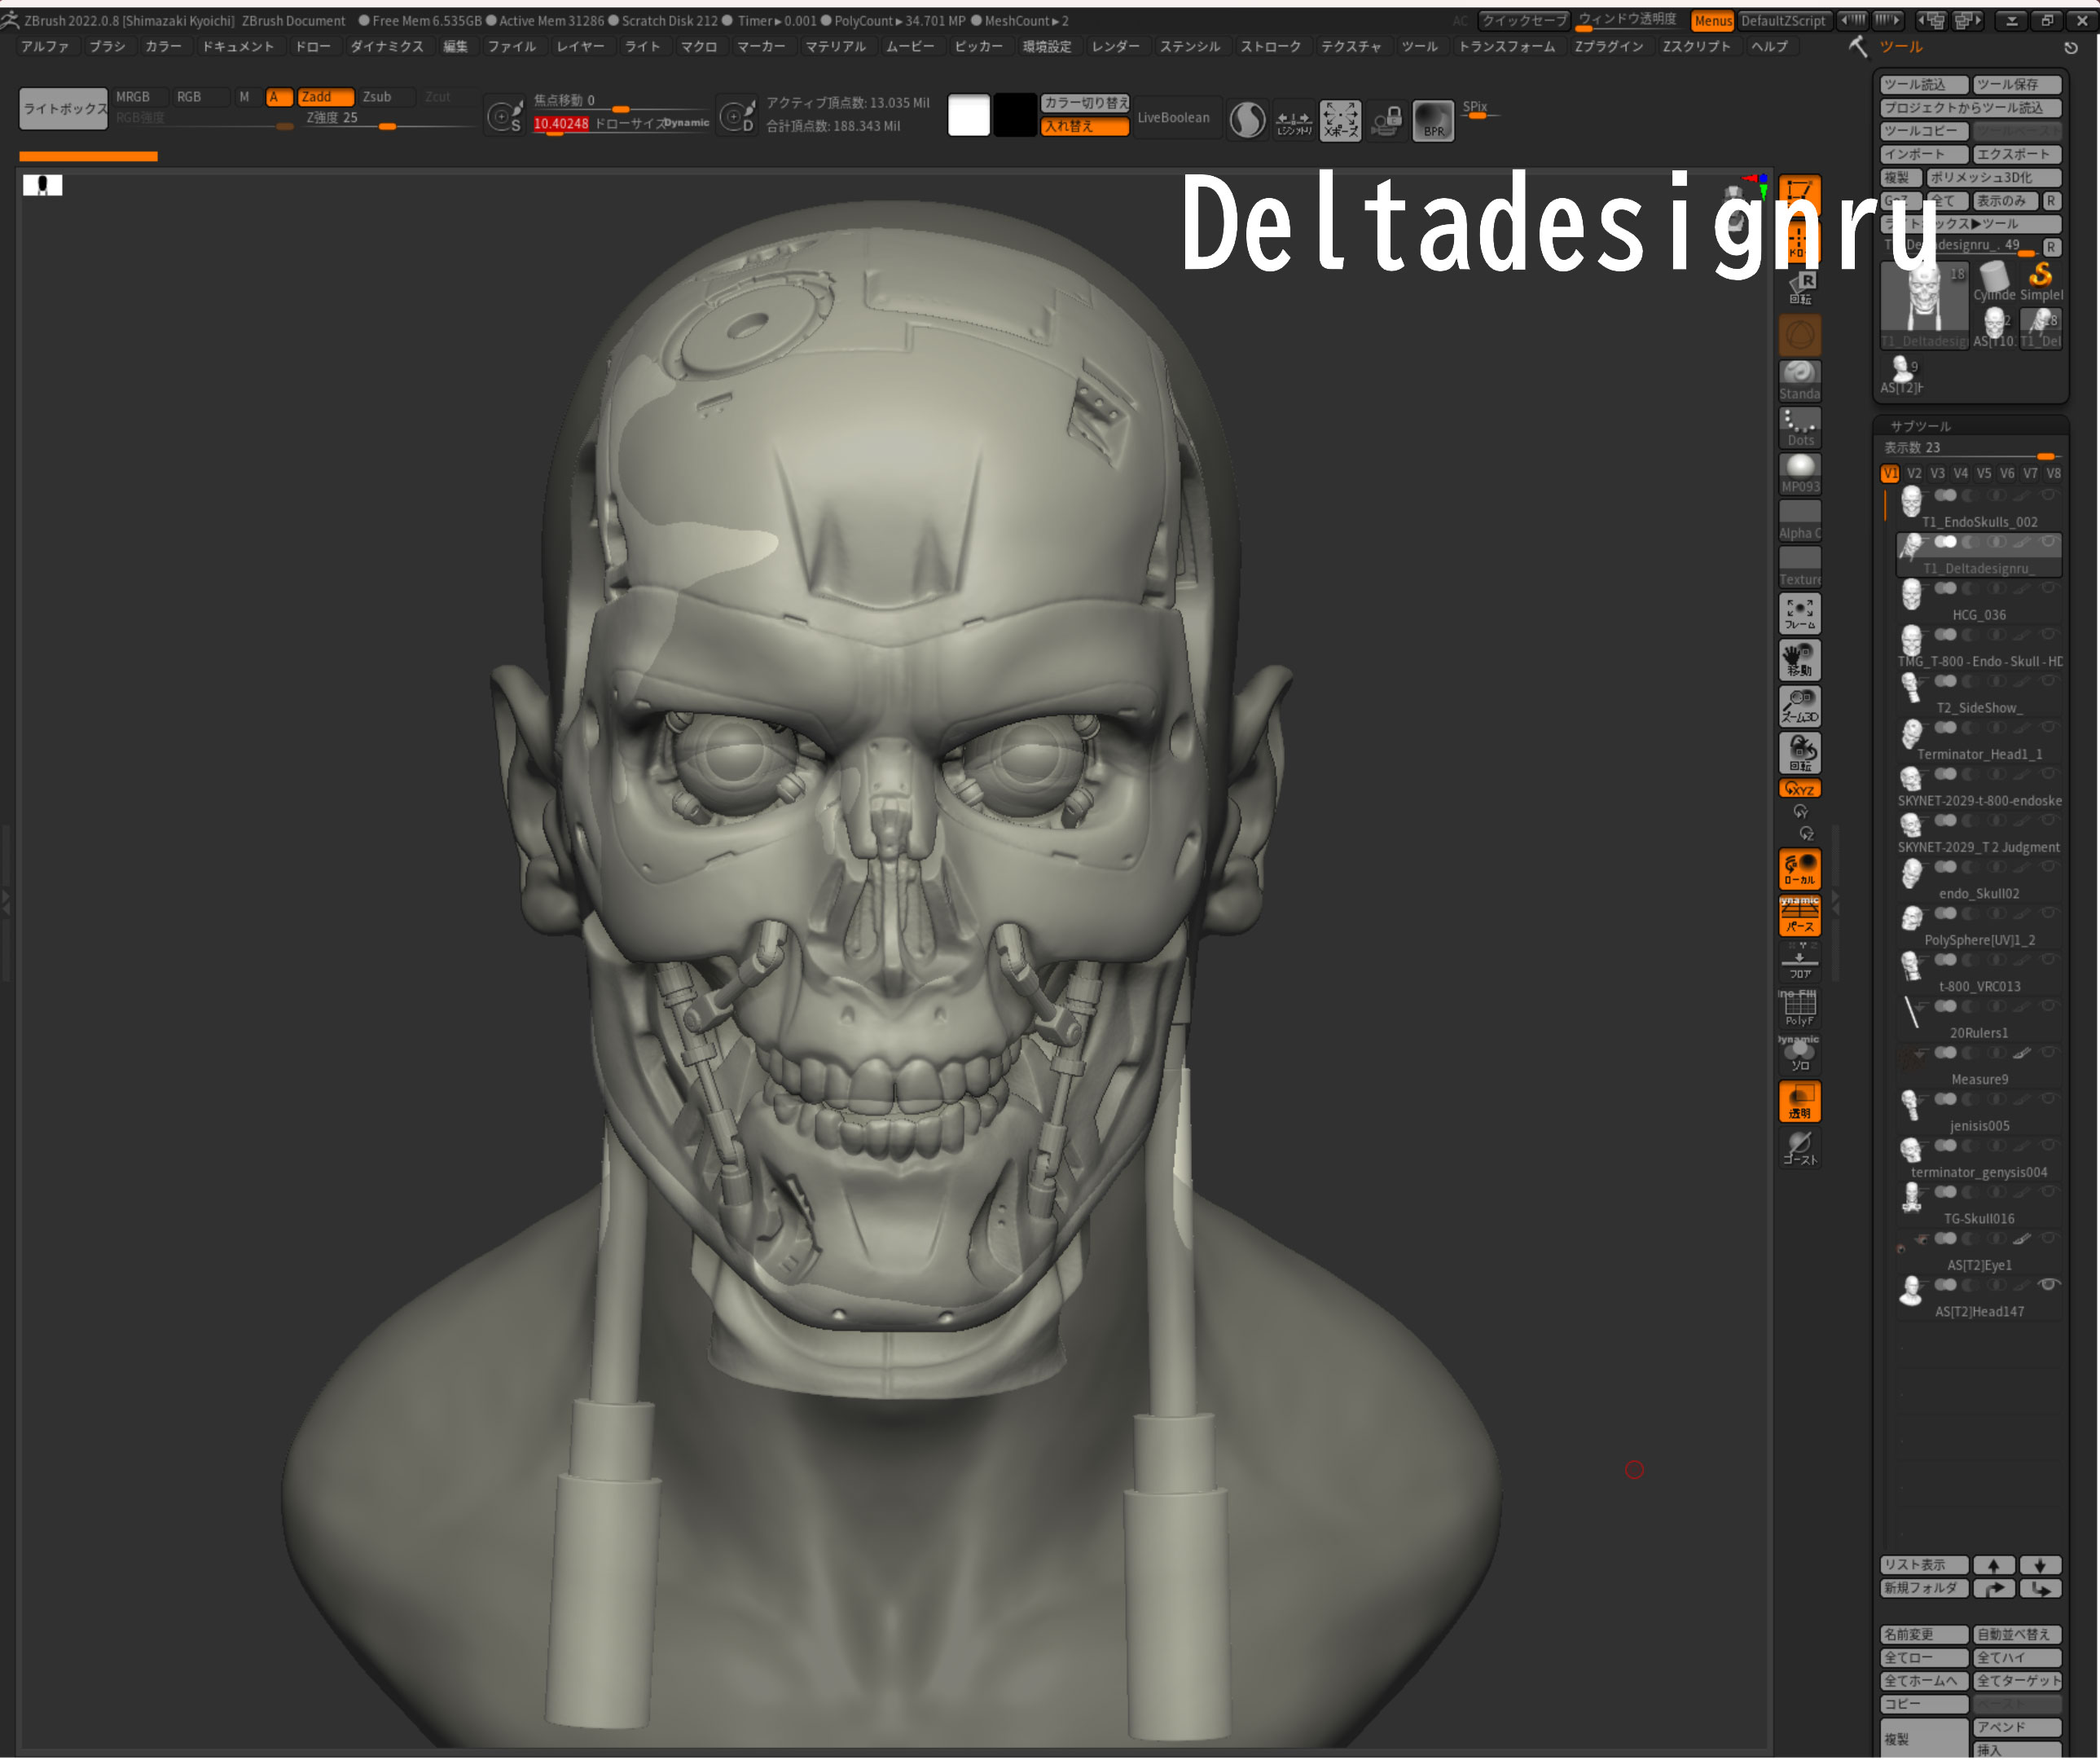Open the レンダー menu
The width and height of the screenshot is (2100, 1760).
pyautogui.click(x=1115, y=47)
